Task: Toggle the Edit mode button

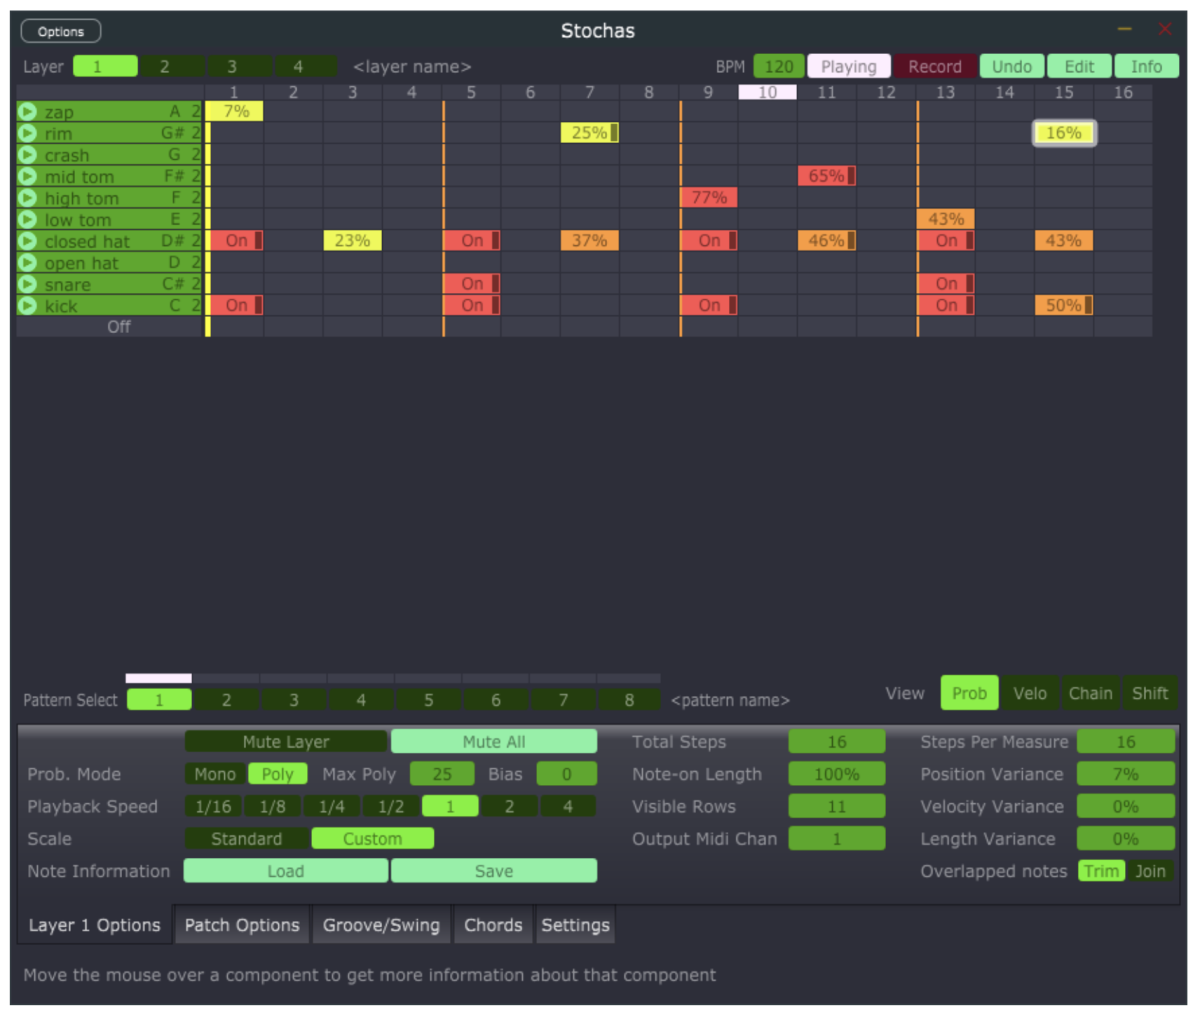Action: pos(1079,67)
